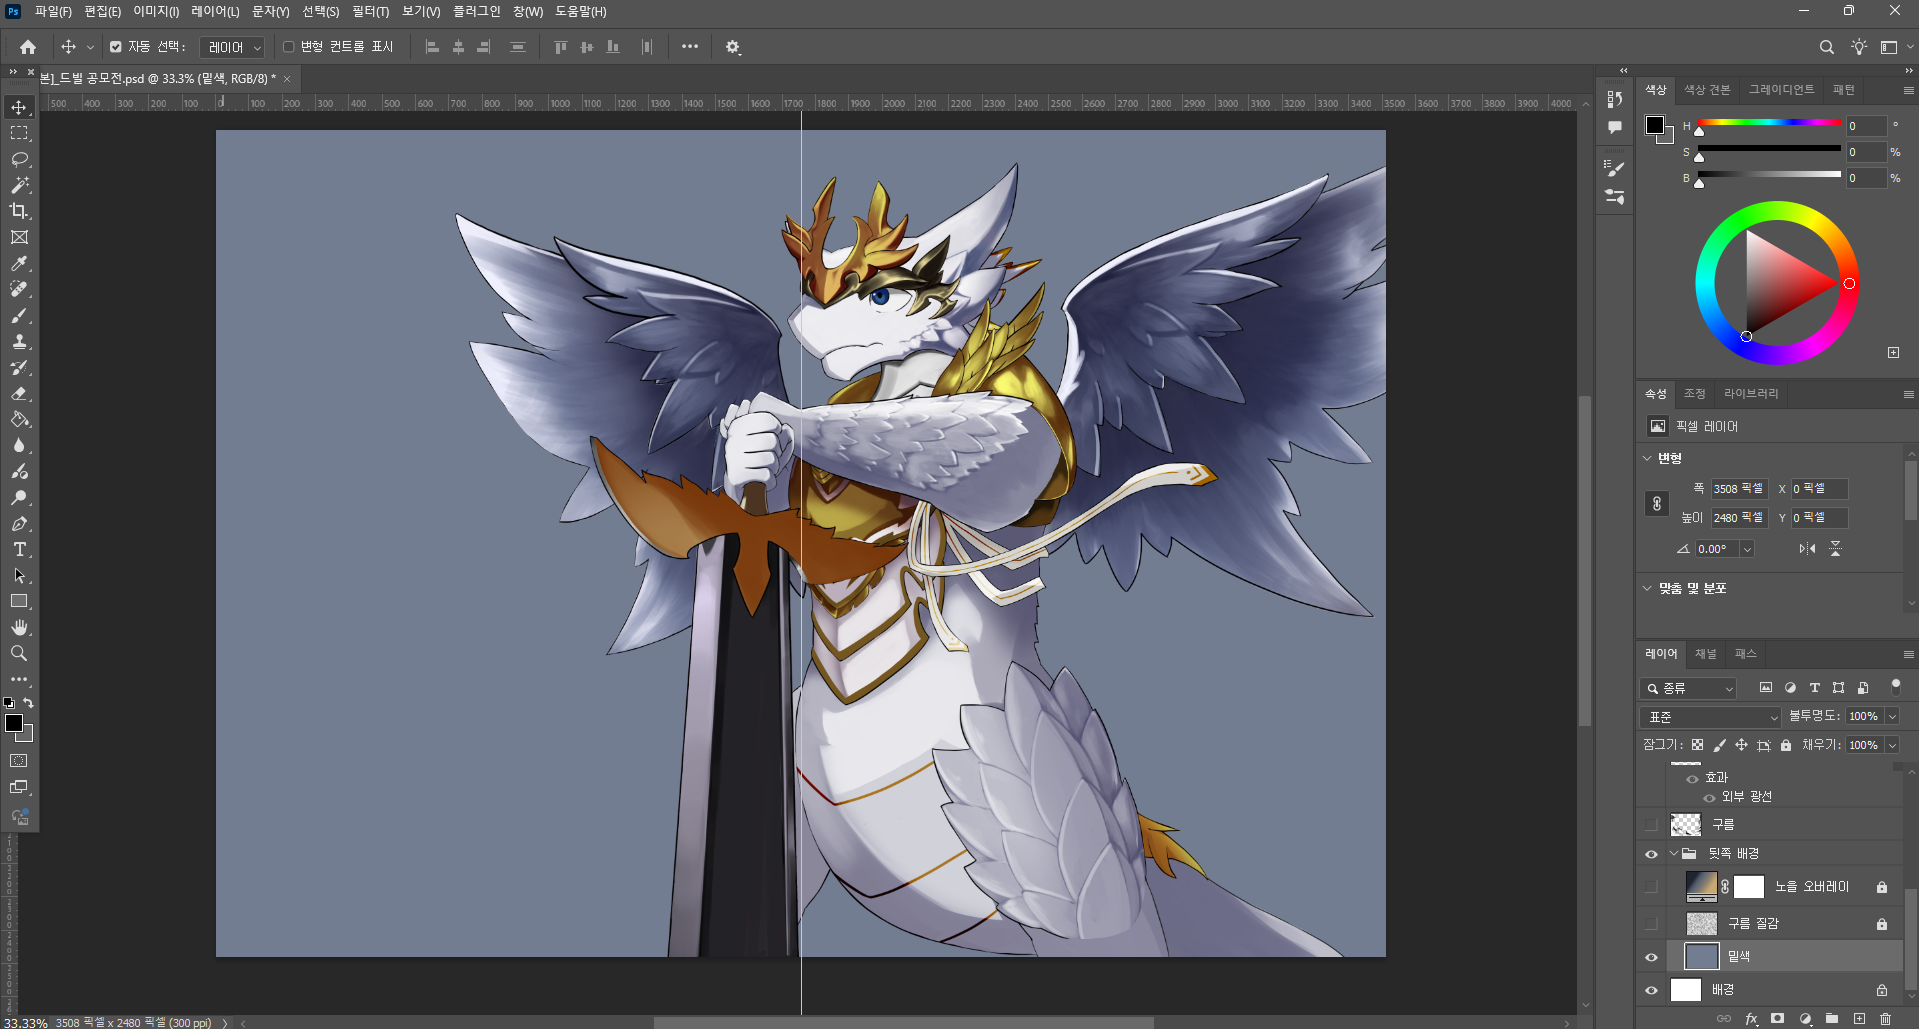This screenshot has height=1029, width=1919.
Task: Click the H hue slider
Action: click(1769, 123)
